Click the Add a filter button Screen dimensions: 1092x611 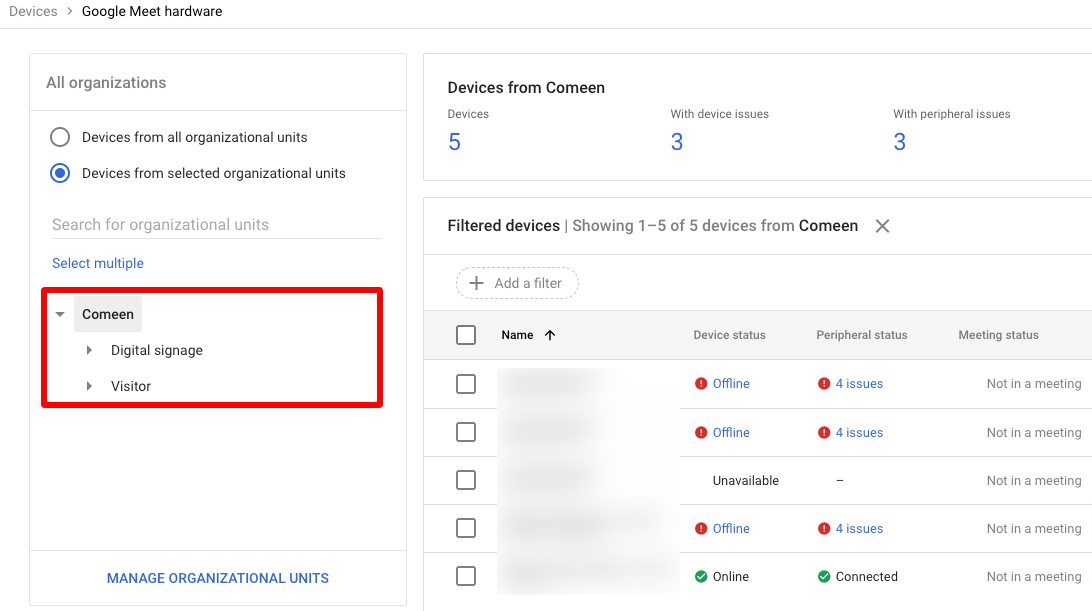(517, 283)
